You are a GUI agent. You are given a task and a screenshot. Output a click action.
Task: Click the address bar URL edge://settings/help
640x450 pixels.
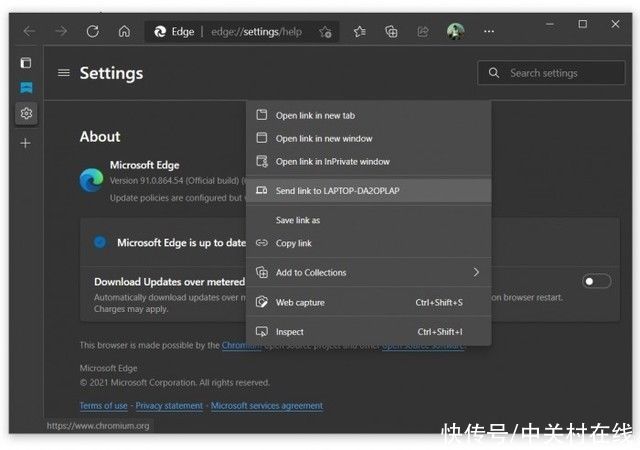pos(256,32)
